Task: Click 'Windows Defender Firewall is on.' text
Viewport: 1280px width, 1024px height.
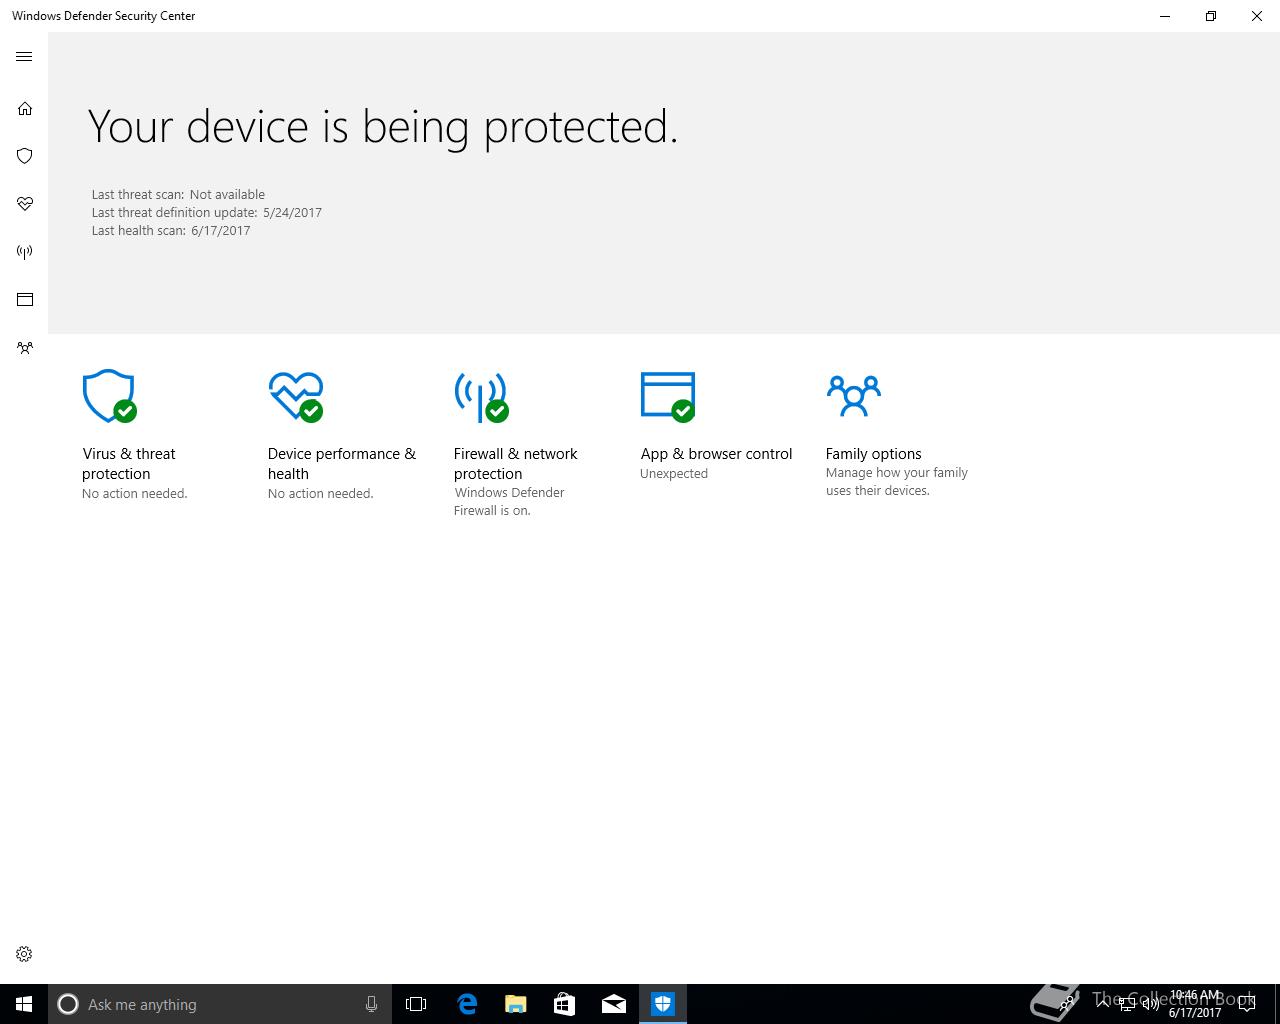Action: 509,502
